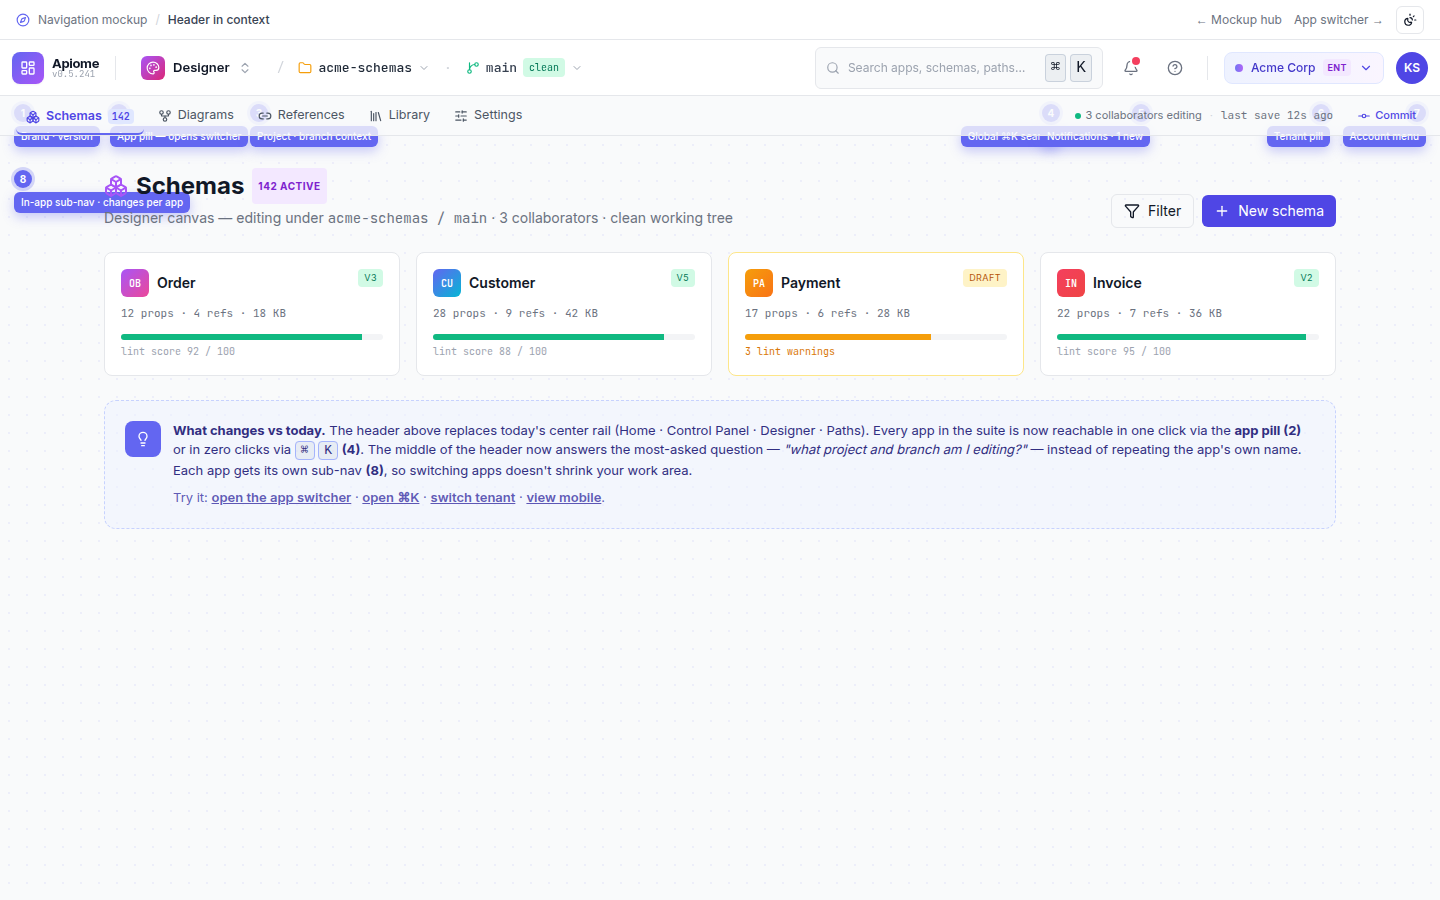1440x900 pixels.
Task: Click the K key badge in the search bar
Action: pyautogui.click(x=1081, y=67)
